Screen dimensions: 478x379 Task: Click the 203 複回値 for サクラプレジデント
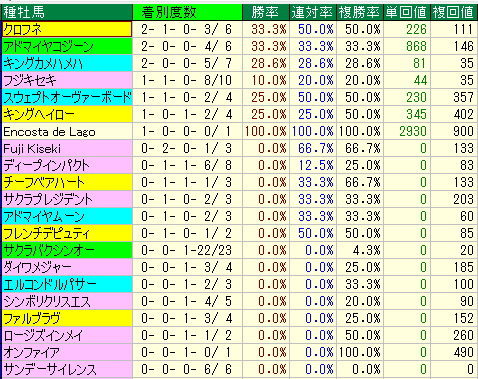(x=463, y=199)
